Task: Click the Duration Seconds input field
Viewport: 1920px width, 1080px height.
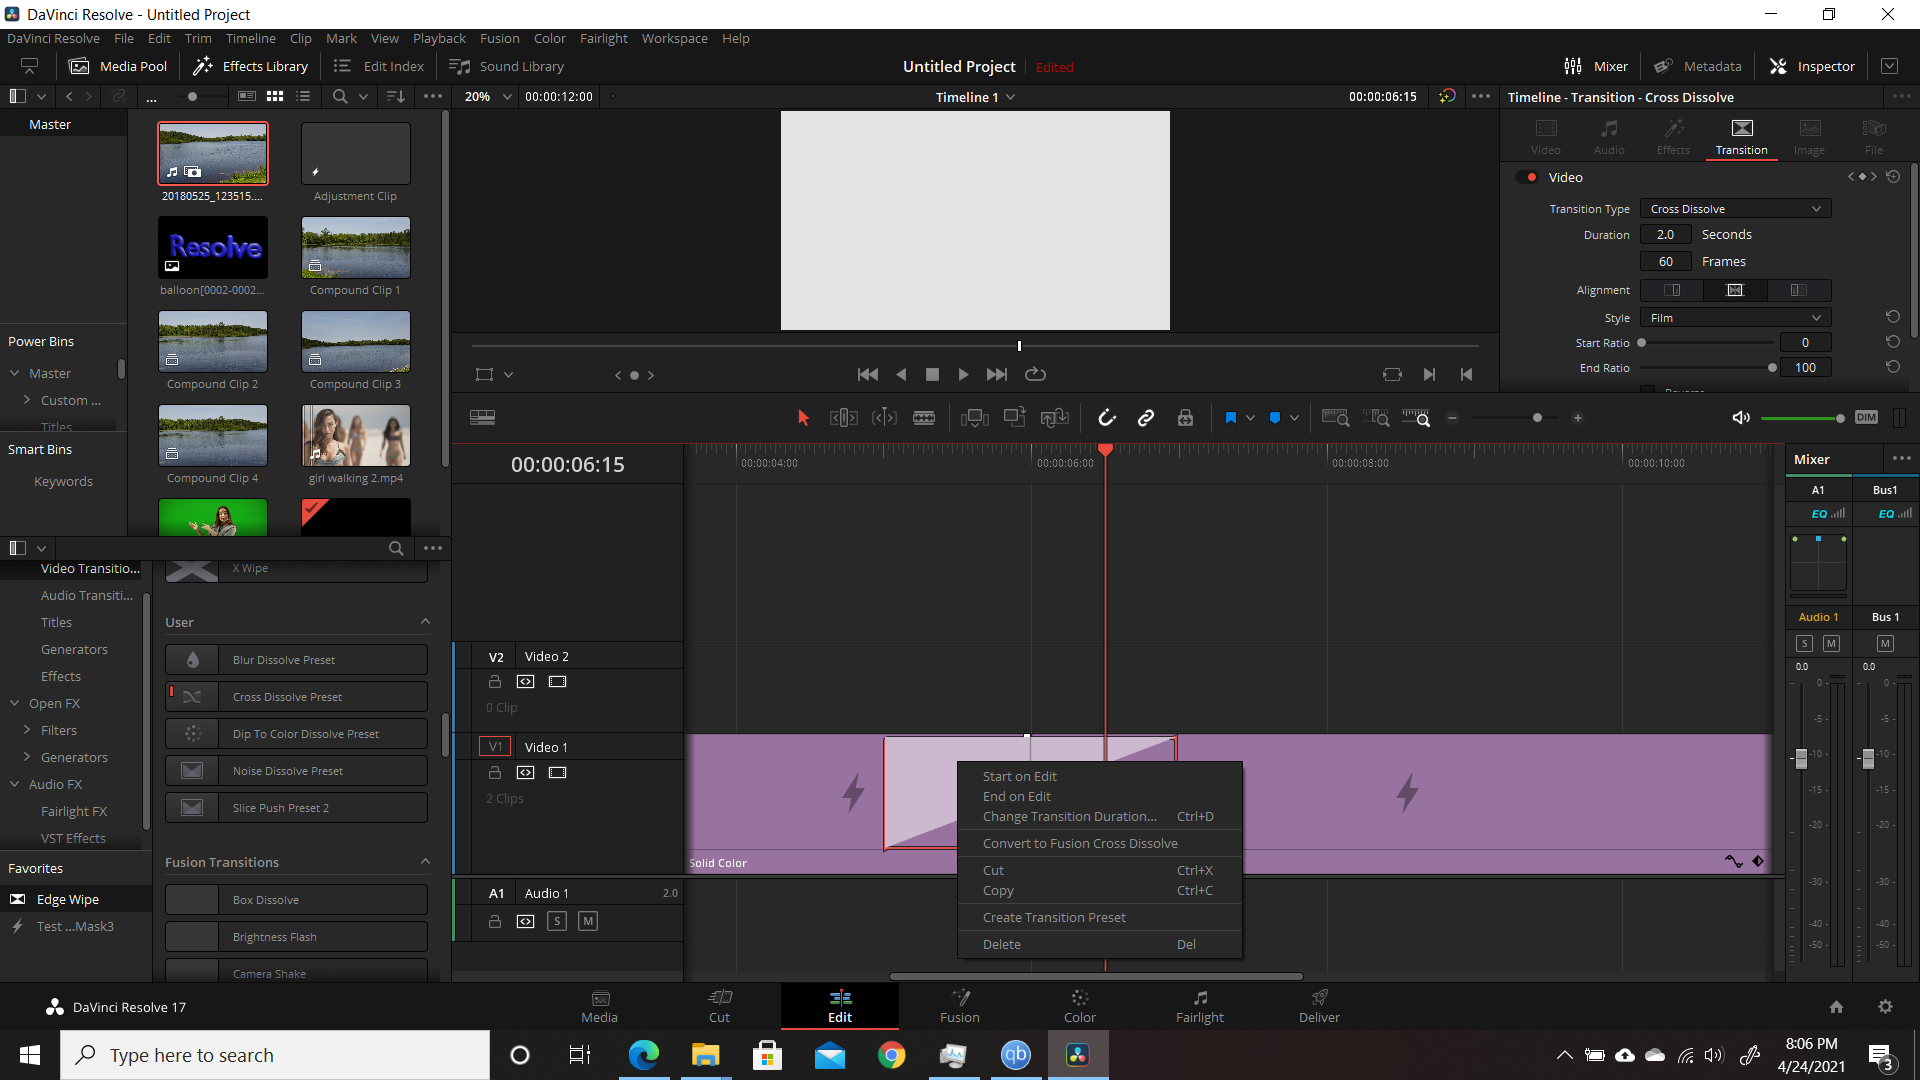Action: pos(1665,235)
